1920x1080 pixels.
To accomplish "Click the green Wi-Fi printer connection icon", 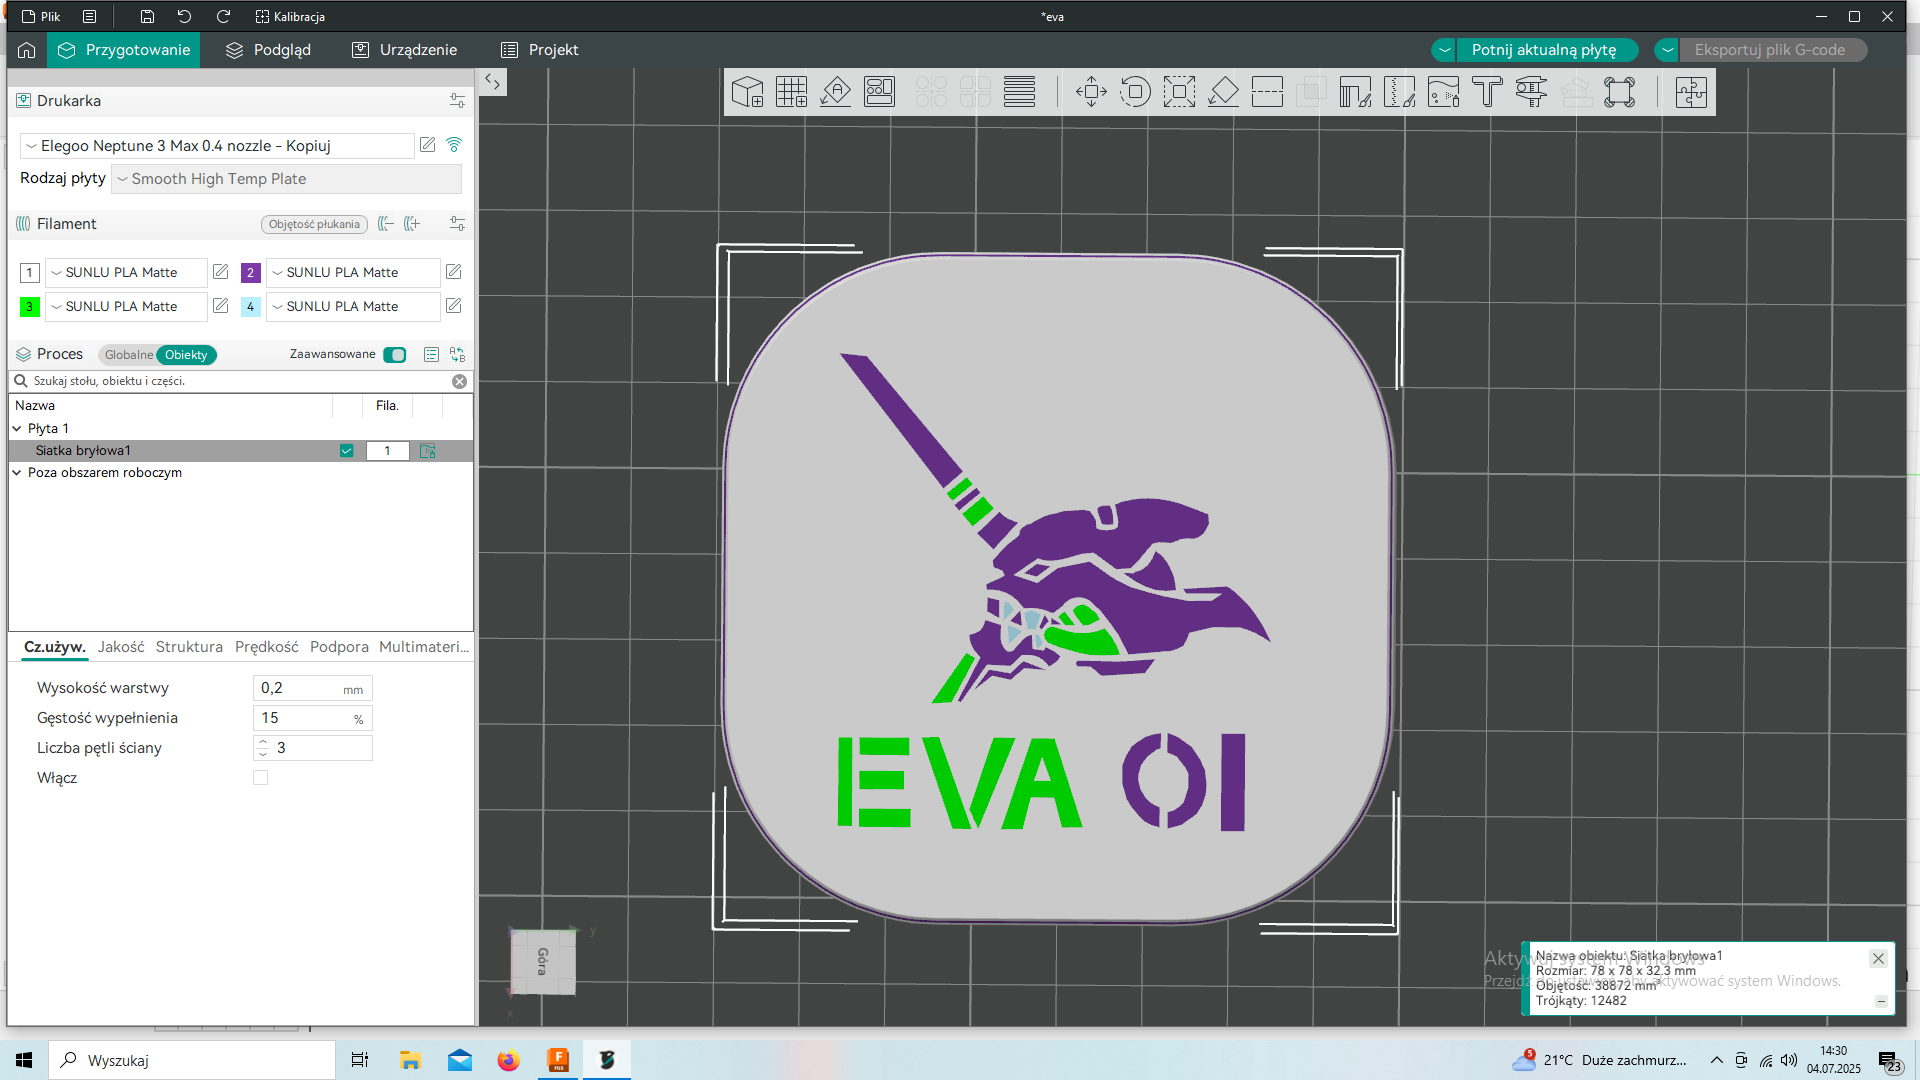I will point(454,145).
